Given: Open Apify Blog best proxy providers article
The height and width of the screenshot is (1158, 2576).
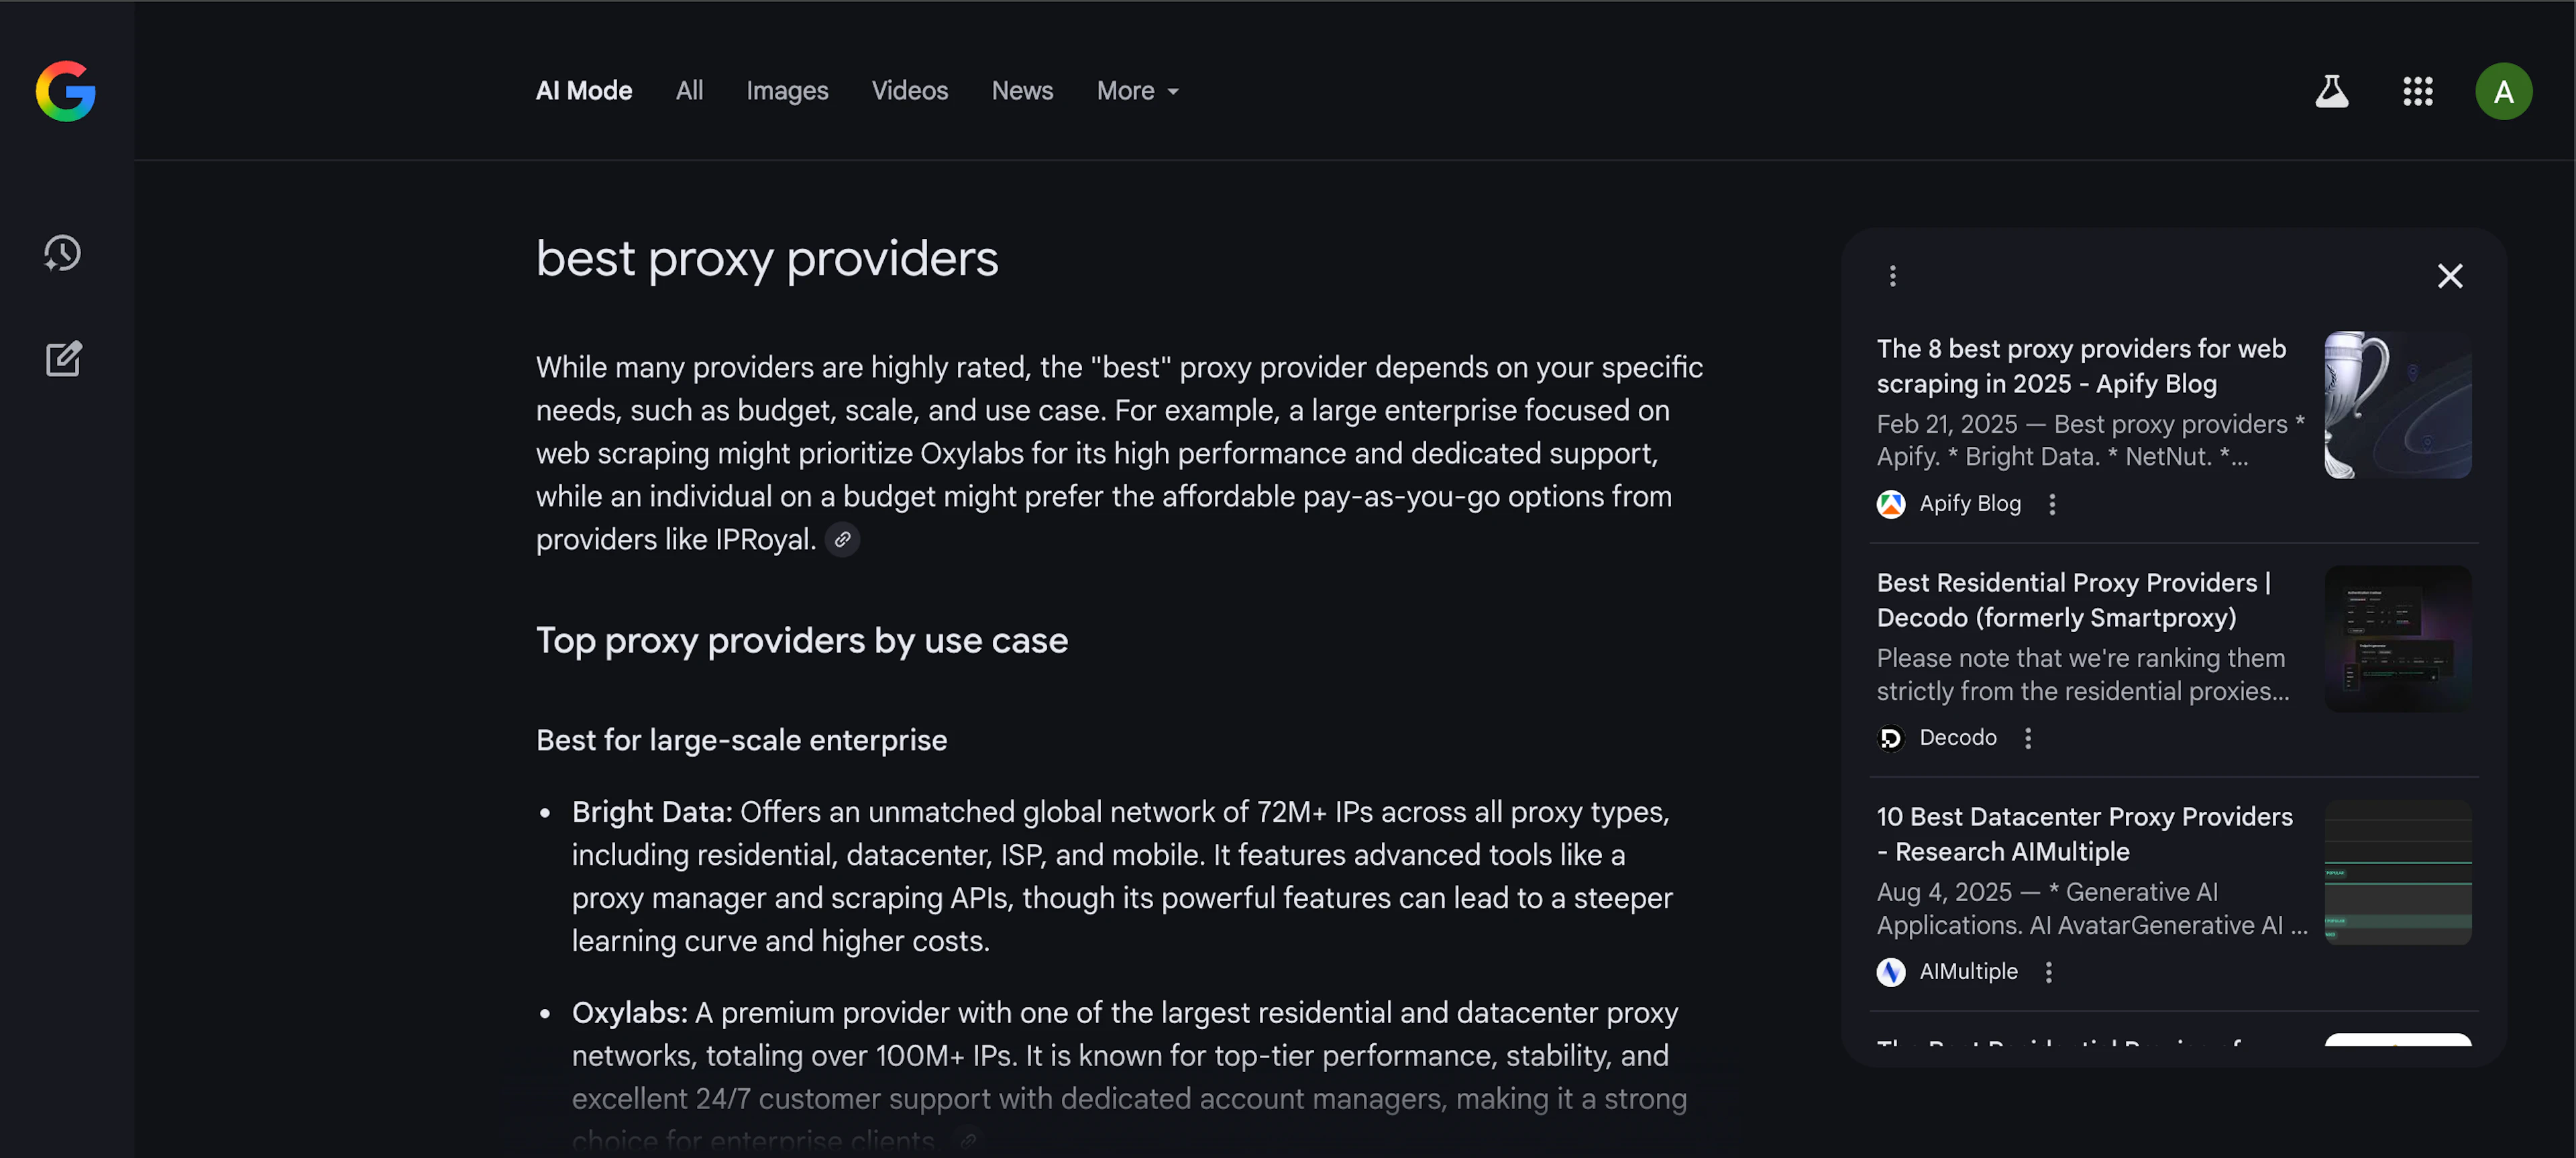Looking at the screenshot, I should (x=2081, y=366).
